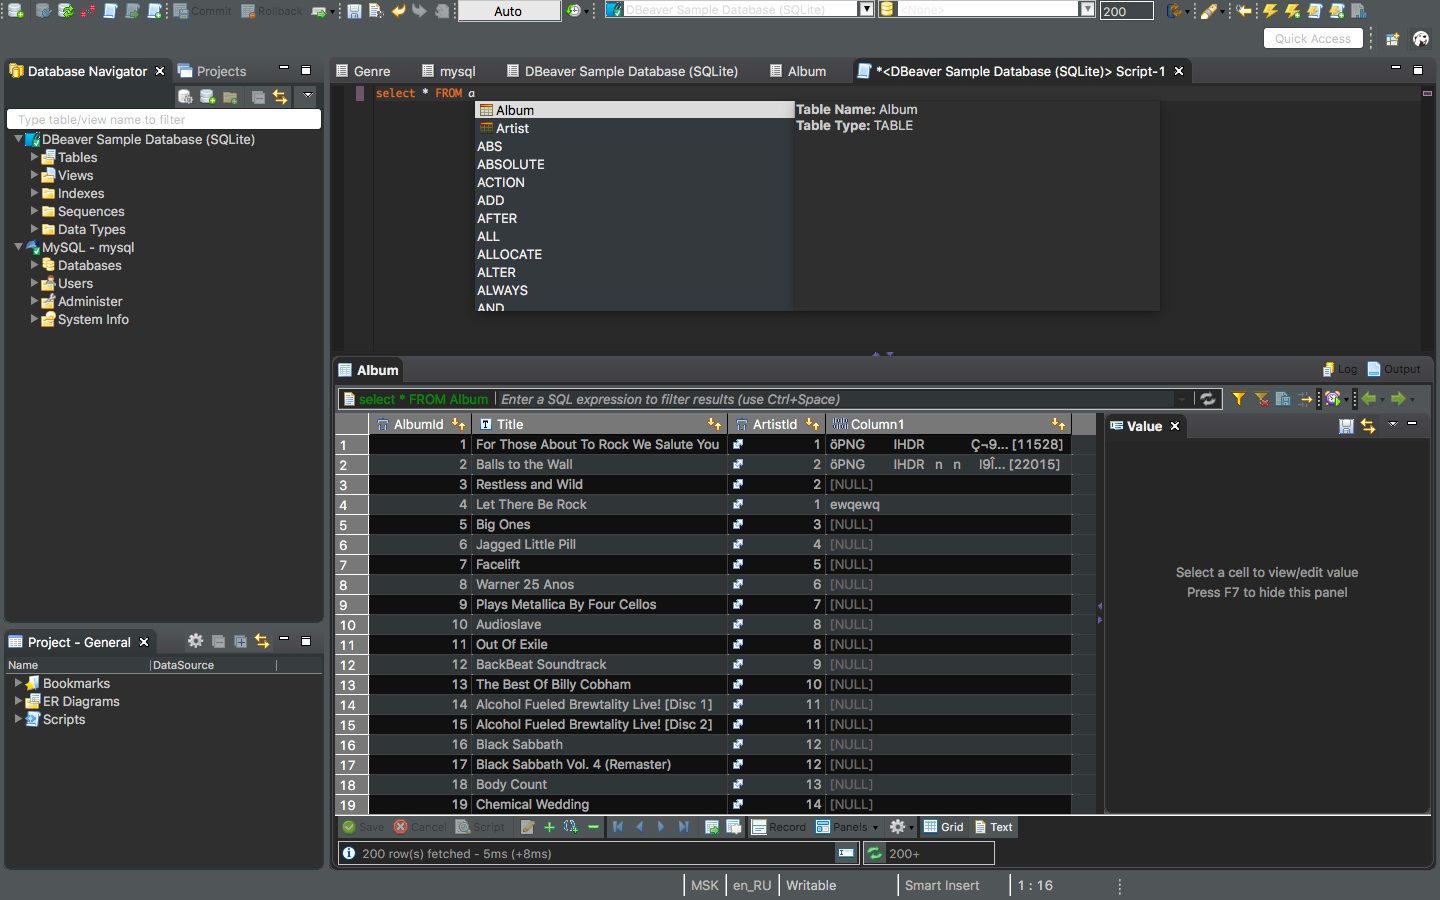The height and width of the screenshot is (900, 1440).
Task: Click the Open Perspective icon
Action: pos(1392,39)
